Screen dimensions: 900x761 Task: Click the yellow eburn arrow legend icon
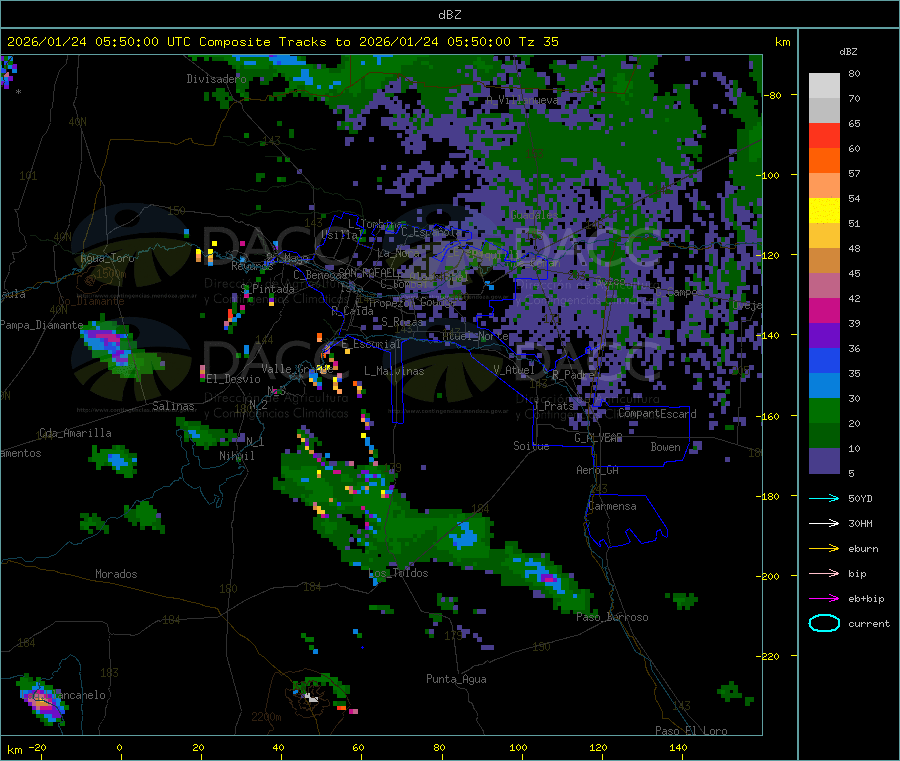[824, 549]
